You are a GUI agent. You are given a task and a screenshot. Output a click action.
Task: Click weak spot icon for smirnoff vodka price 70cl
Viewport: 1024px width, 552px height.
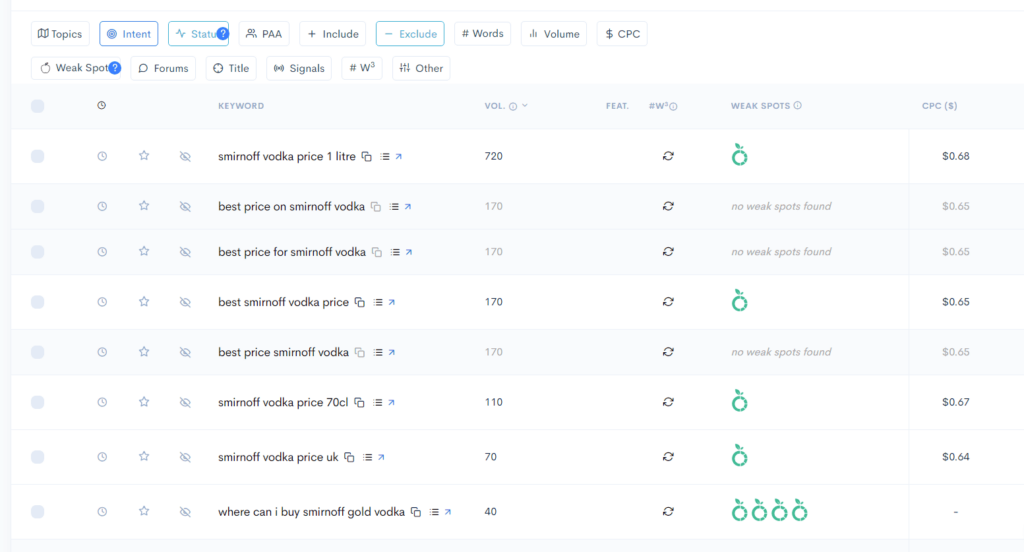(x=739, y=401)
